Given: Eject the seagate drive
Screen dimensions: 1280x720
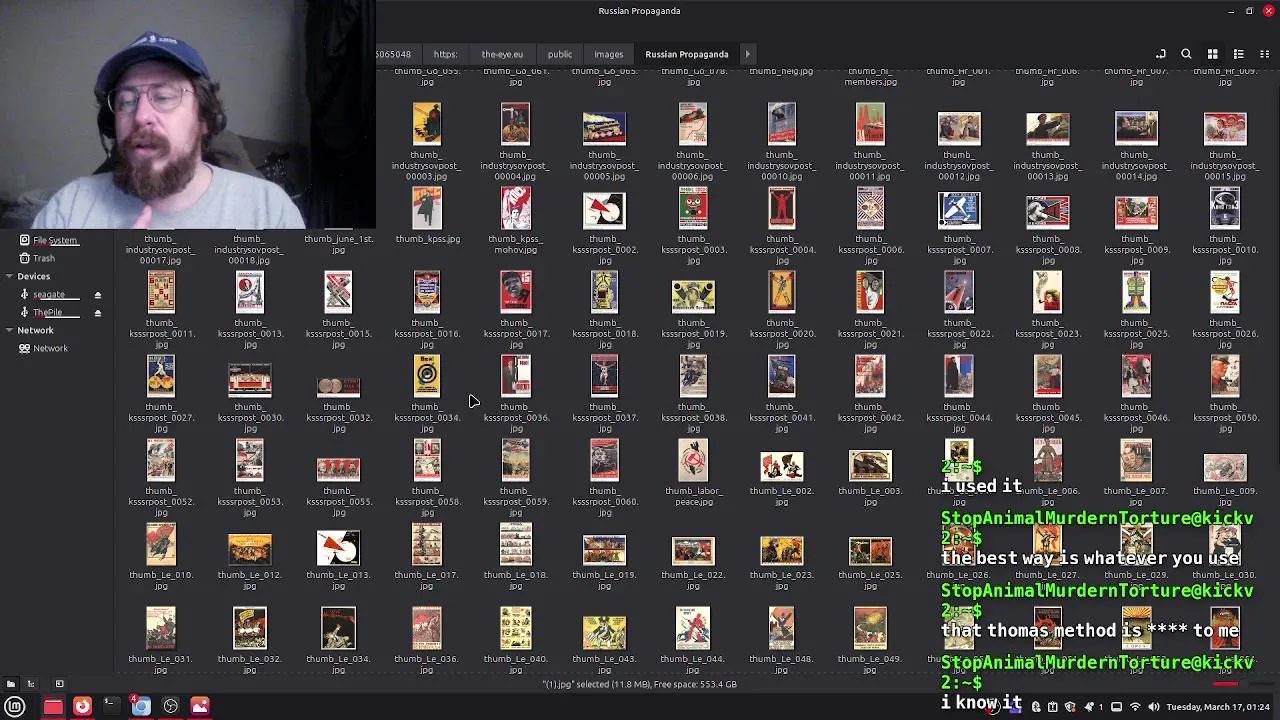Looking at the screenshot, I should [98, 295].
